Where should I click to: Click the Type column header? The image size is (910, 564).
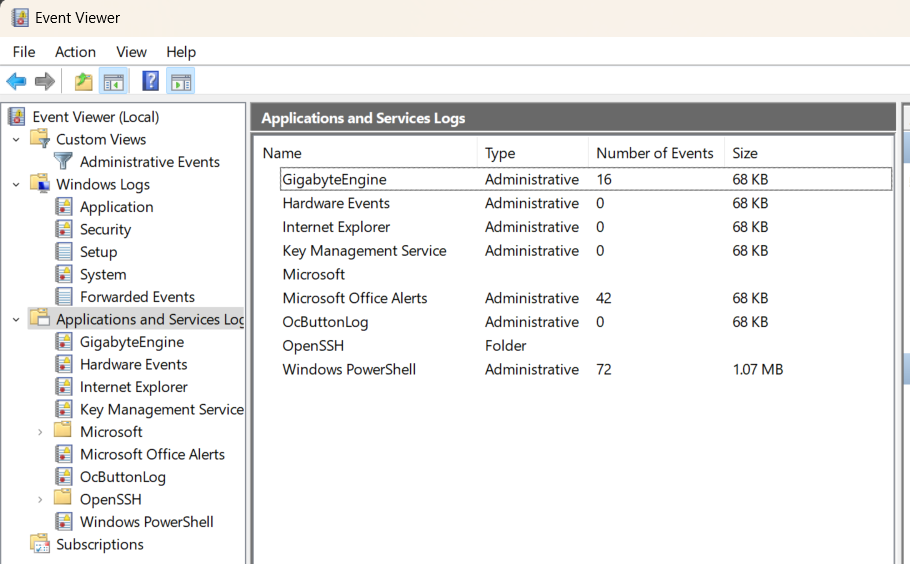(x=500, y=153)
